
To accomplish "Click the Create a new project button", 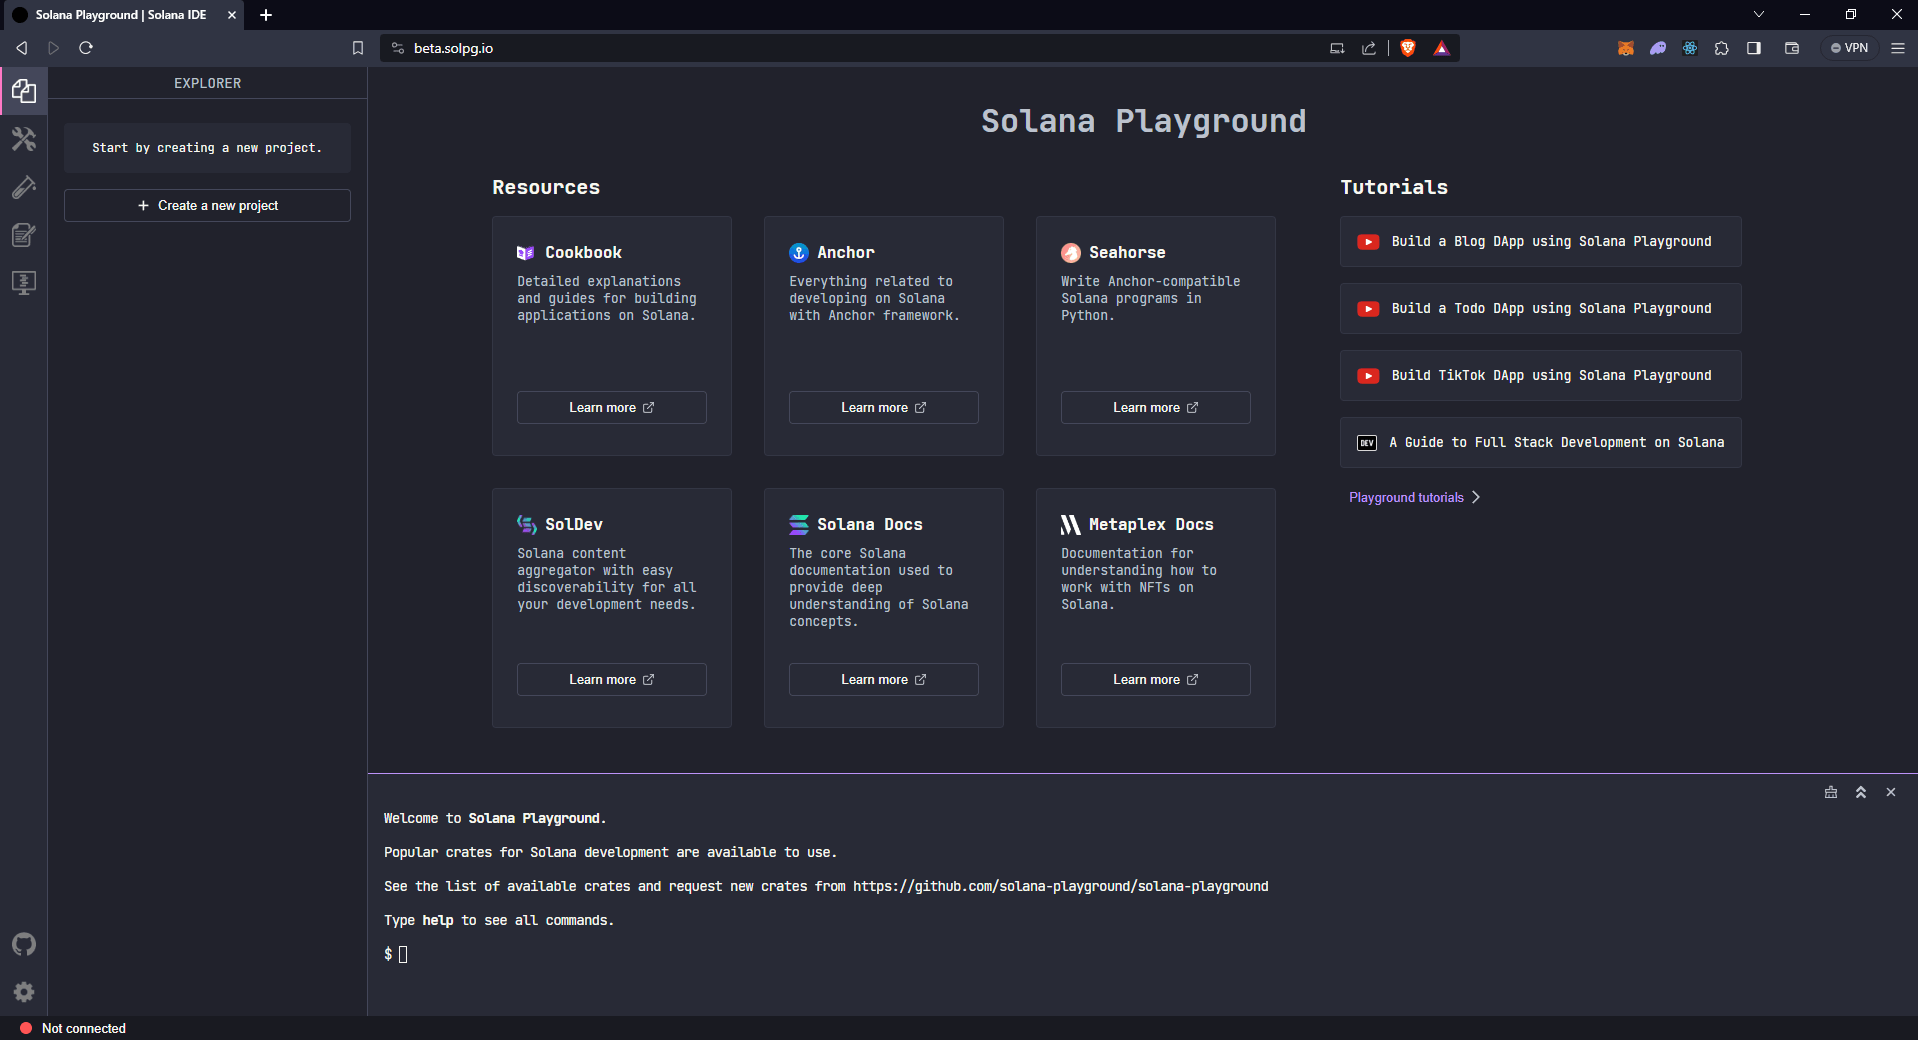I will coord(206,205).
